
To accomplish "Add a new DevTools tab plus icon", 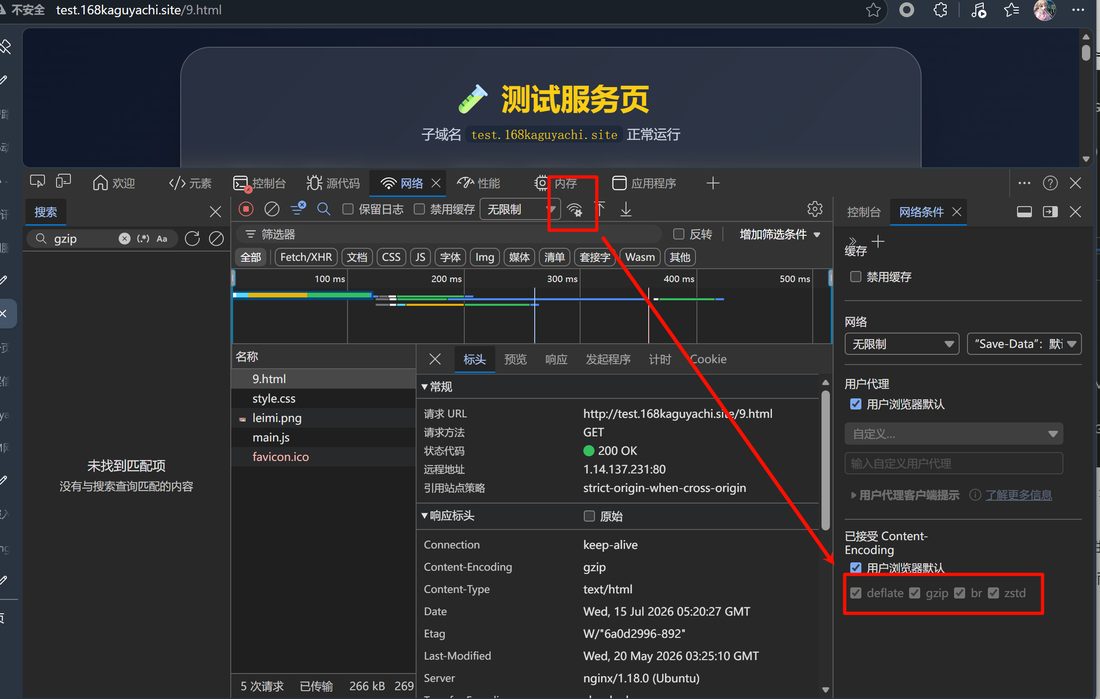I will coord(713,183).
